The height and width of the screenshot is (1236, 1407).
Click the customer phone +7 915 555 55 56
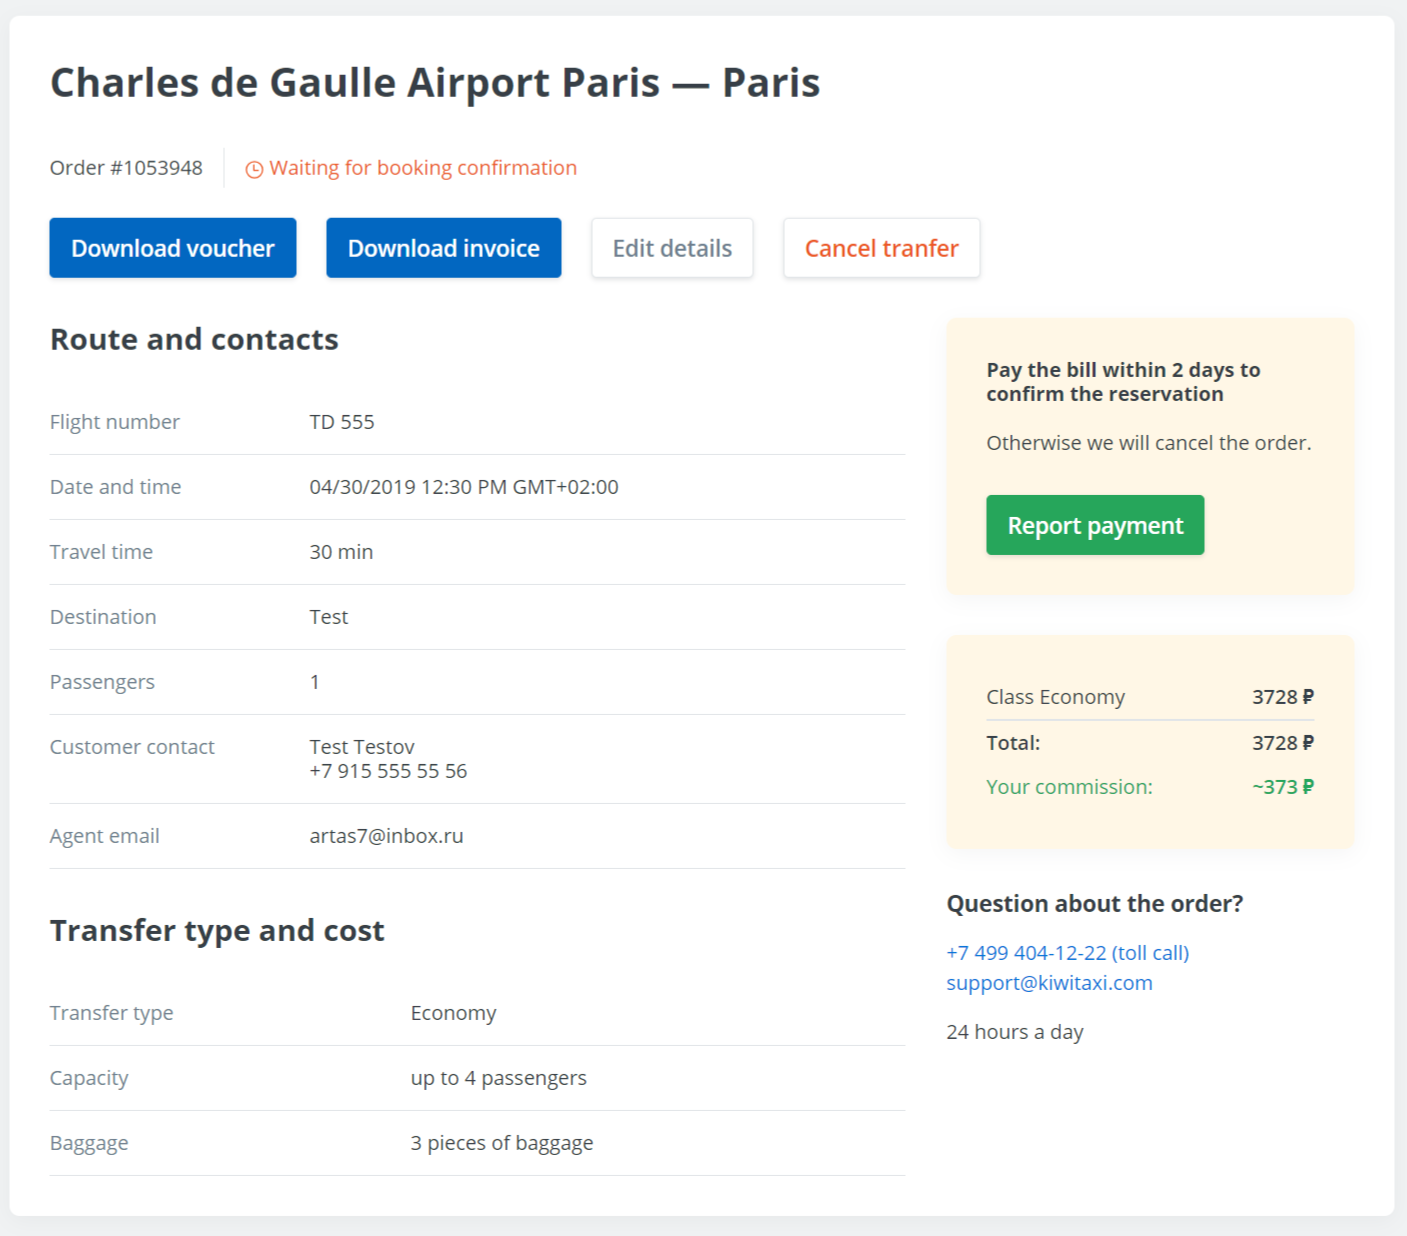388,771
